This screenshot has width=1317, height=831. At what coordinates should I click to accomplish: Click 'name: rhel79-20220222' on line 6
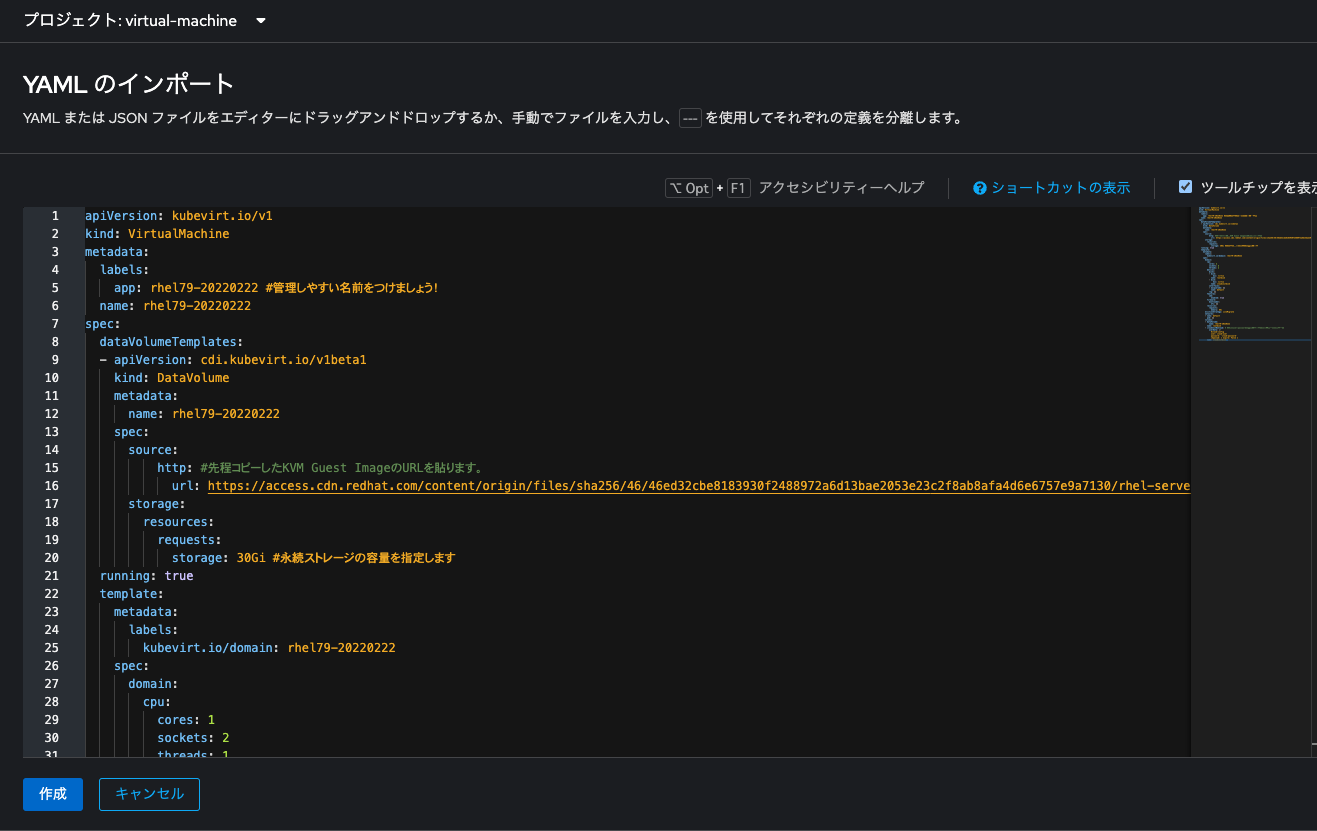175,306
